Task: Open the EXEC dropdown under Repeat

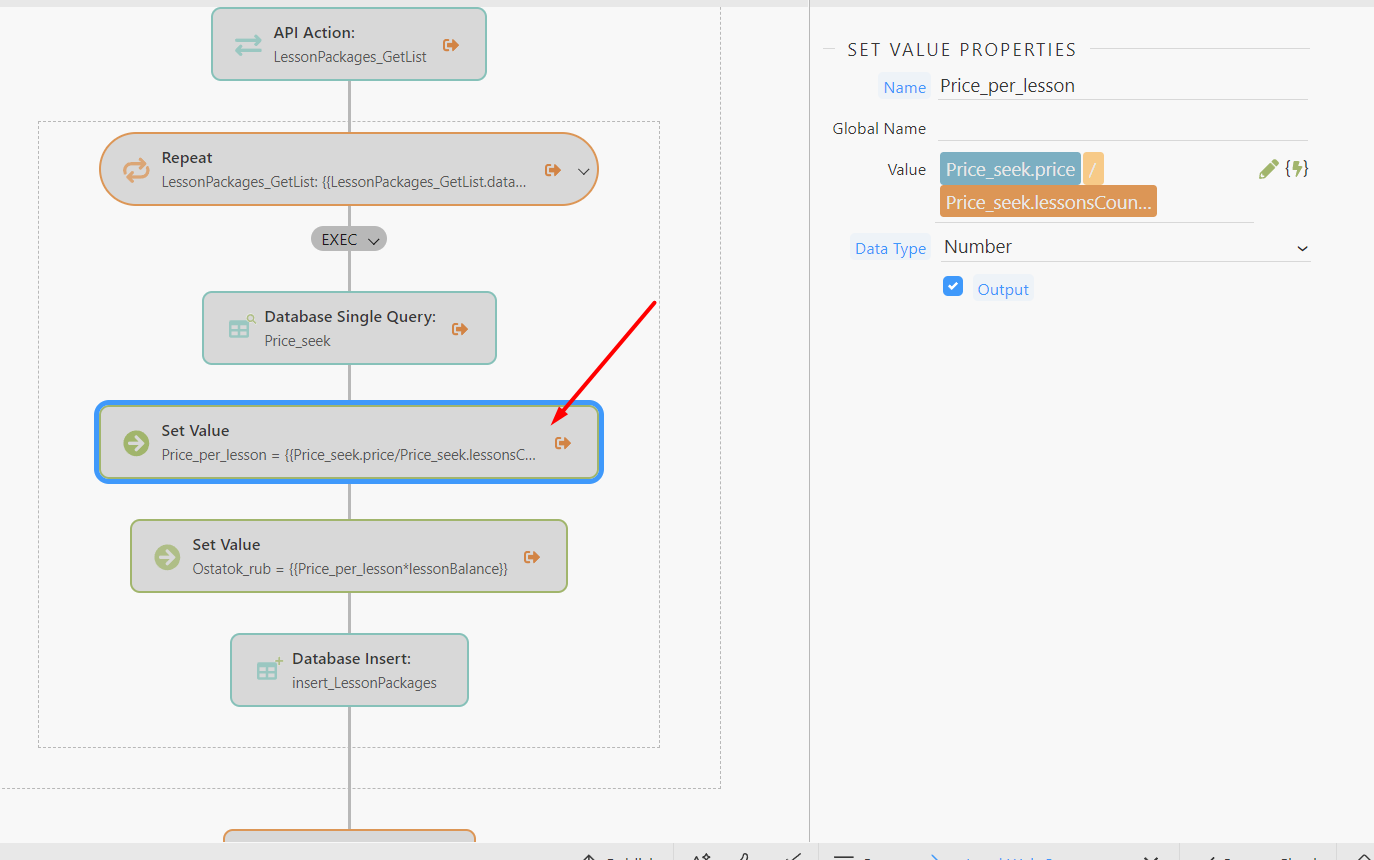Action: (349, 239)
